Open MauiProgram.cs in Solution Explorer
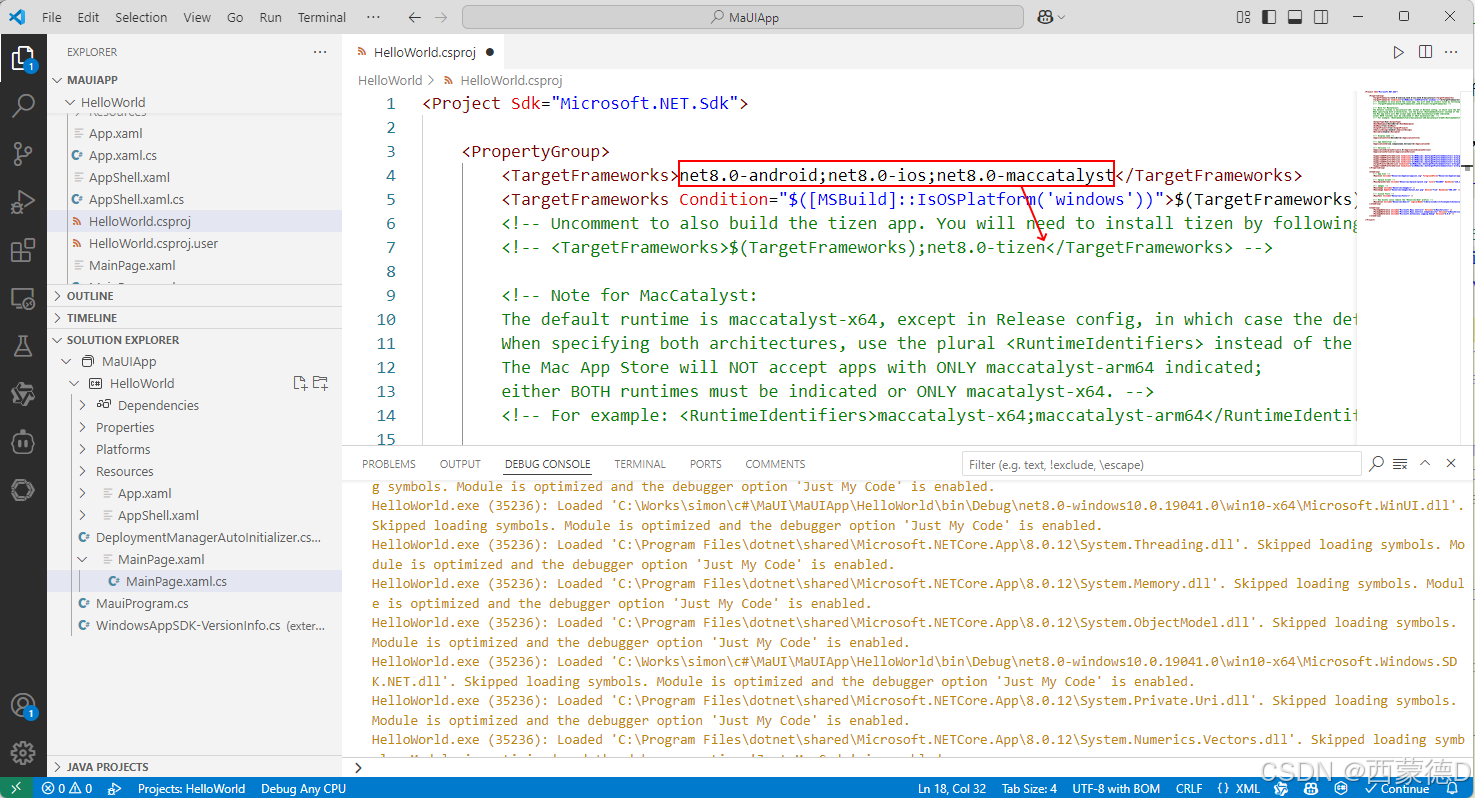 pos(142,603)
